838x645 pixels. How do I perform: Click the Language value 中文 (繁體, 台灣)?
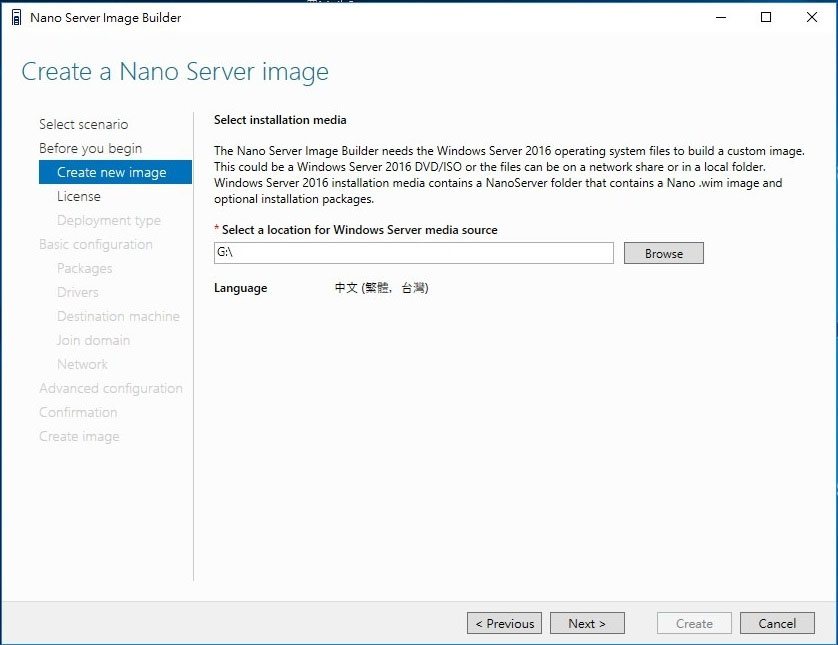[382, 288]
